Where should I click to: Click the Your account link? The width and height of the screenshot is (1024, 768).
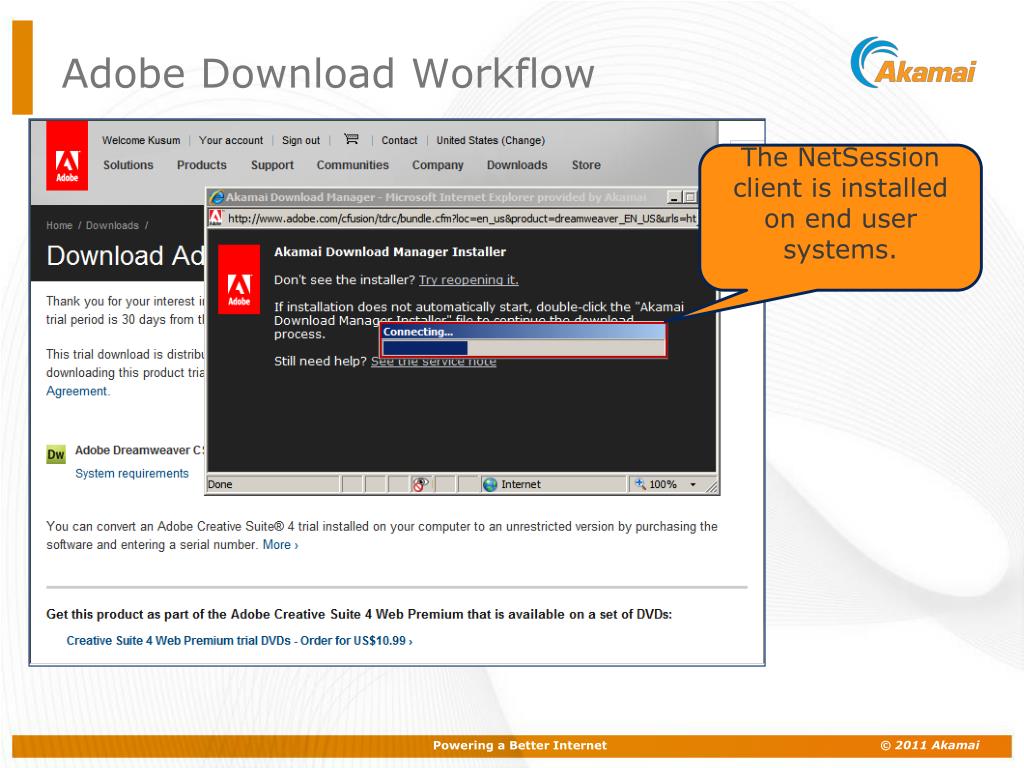click(x=231, y=140)
